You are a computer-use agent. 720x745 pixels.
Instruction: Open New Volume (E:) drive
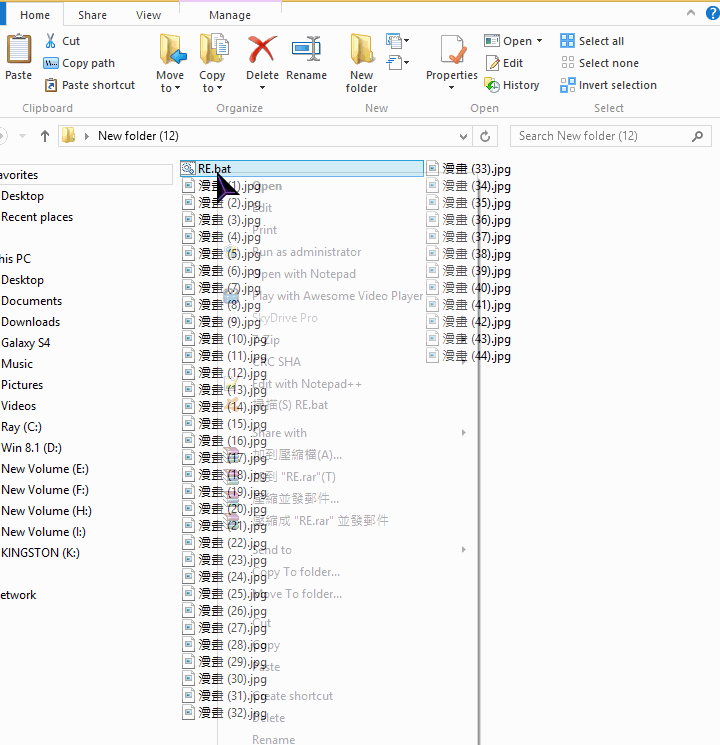[45, 468]
